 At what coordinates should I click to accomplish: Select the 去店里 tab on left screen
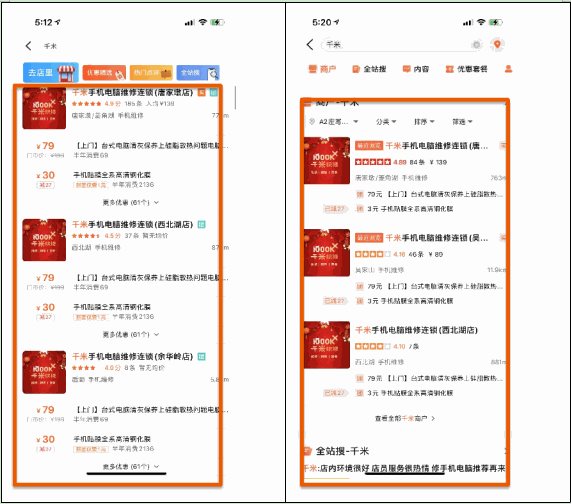click(51, 72)
